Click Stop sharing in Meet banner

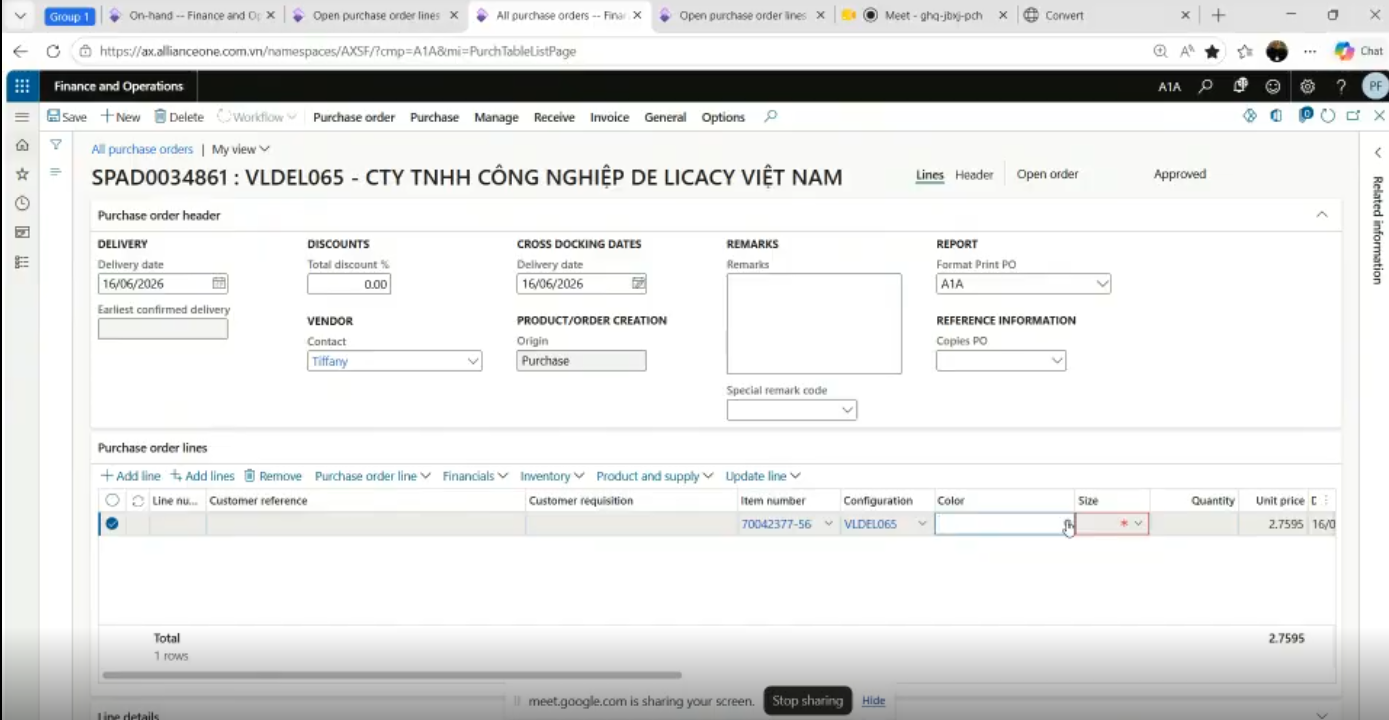(807, 701)
